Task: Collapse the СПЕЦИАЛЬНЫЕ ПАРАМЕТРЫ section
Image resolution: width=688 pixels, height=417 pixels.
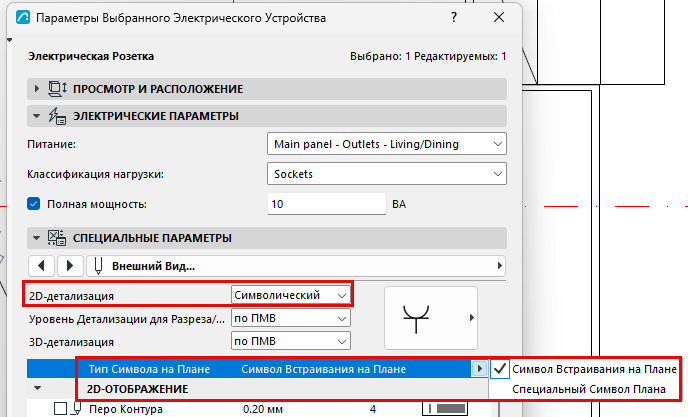Action: pyautogui.click(x=36, y=238)
